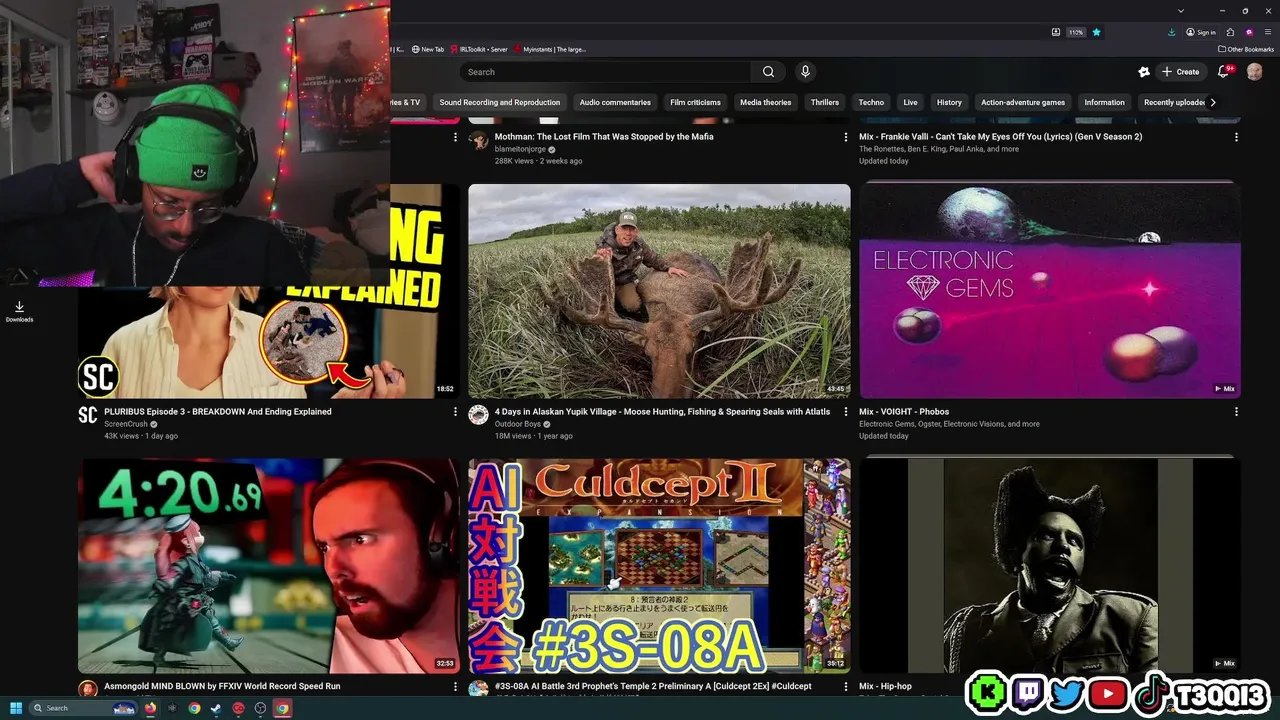Screen dimensions: 1280x720
Task: Select the Information chip
Action: (1104, 102)
